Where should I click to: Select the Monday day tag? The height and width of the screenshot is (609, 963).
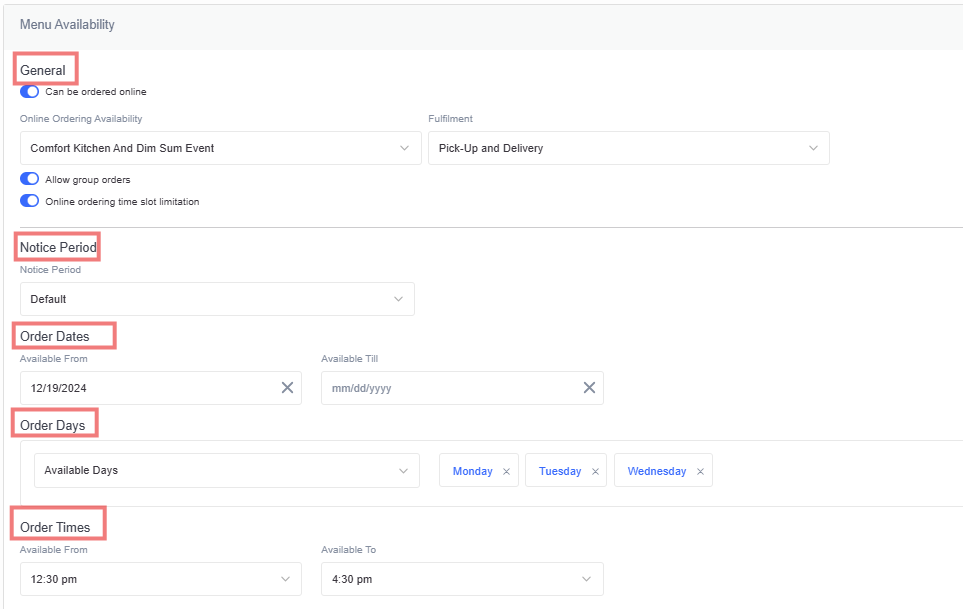(x=472, y=471)
